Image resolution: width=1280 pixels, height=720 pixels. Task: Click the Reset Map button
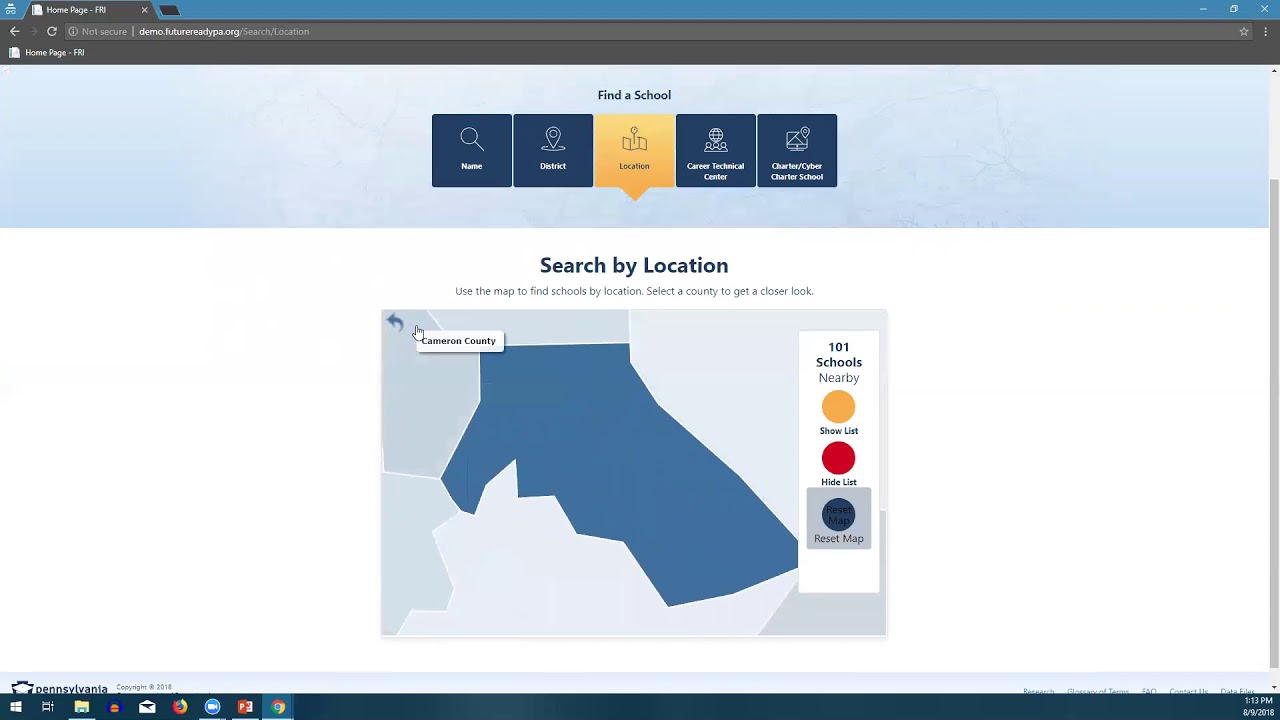[x=838, y=515]
